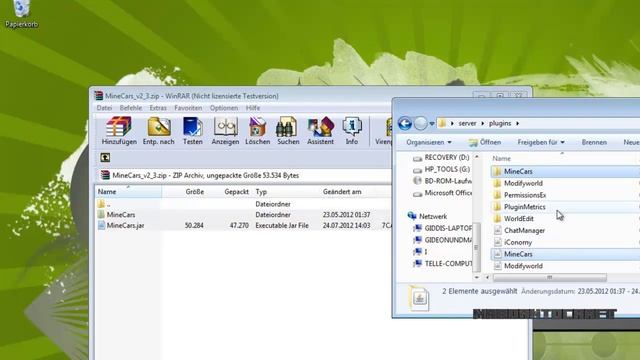Open Favoriten menu in WinRAR

188,108
